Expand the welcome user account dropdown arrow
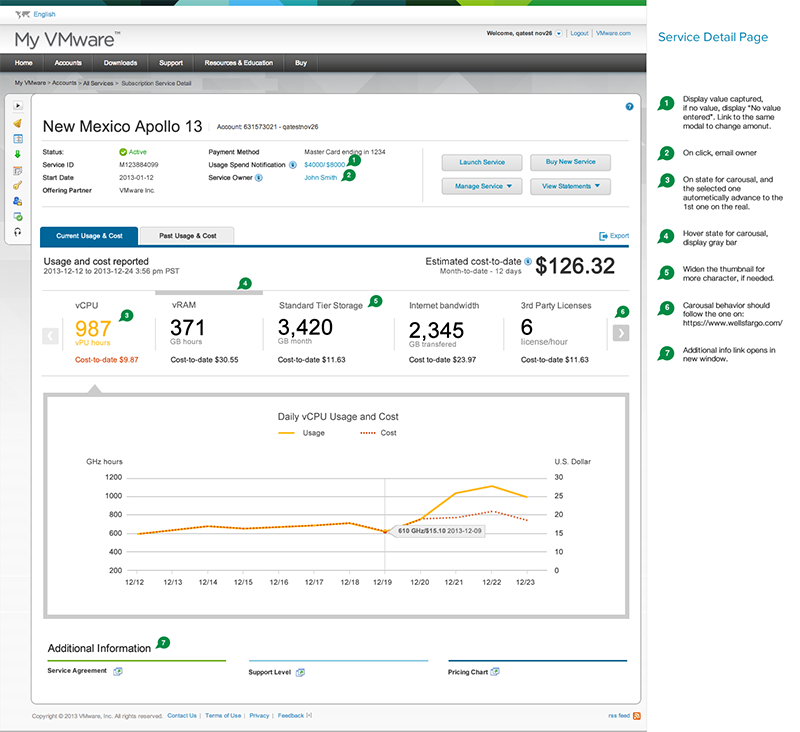Image resolution: width=800 pixels, height=732 pixels. (559, 33)
